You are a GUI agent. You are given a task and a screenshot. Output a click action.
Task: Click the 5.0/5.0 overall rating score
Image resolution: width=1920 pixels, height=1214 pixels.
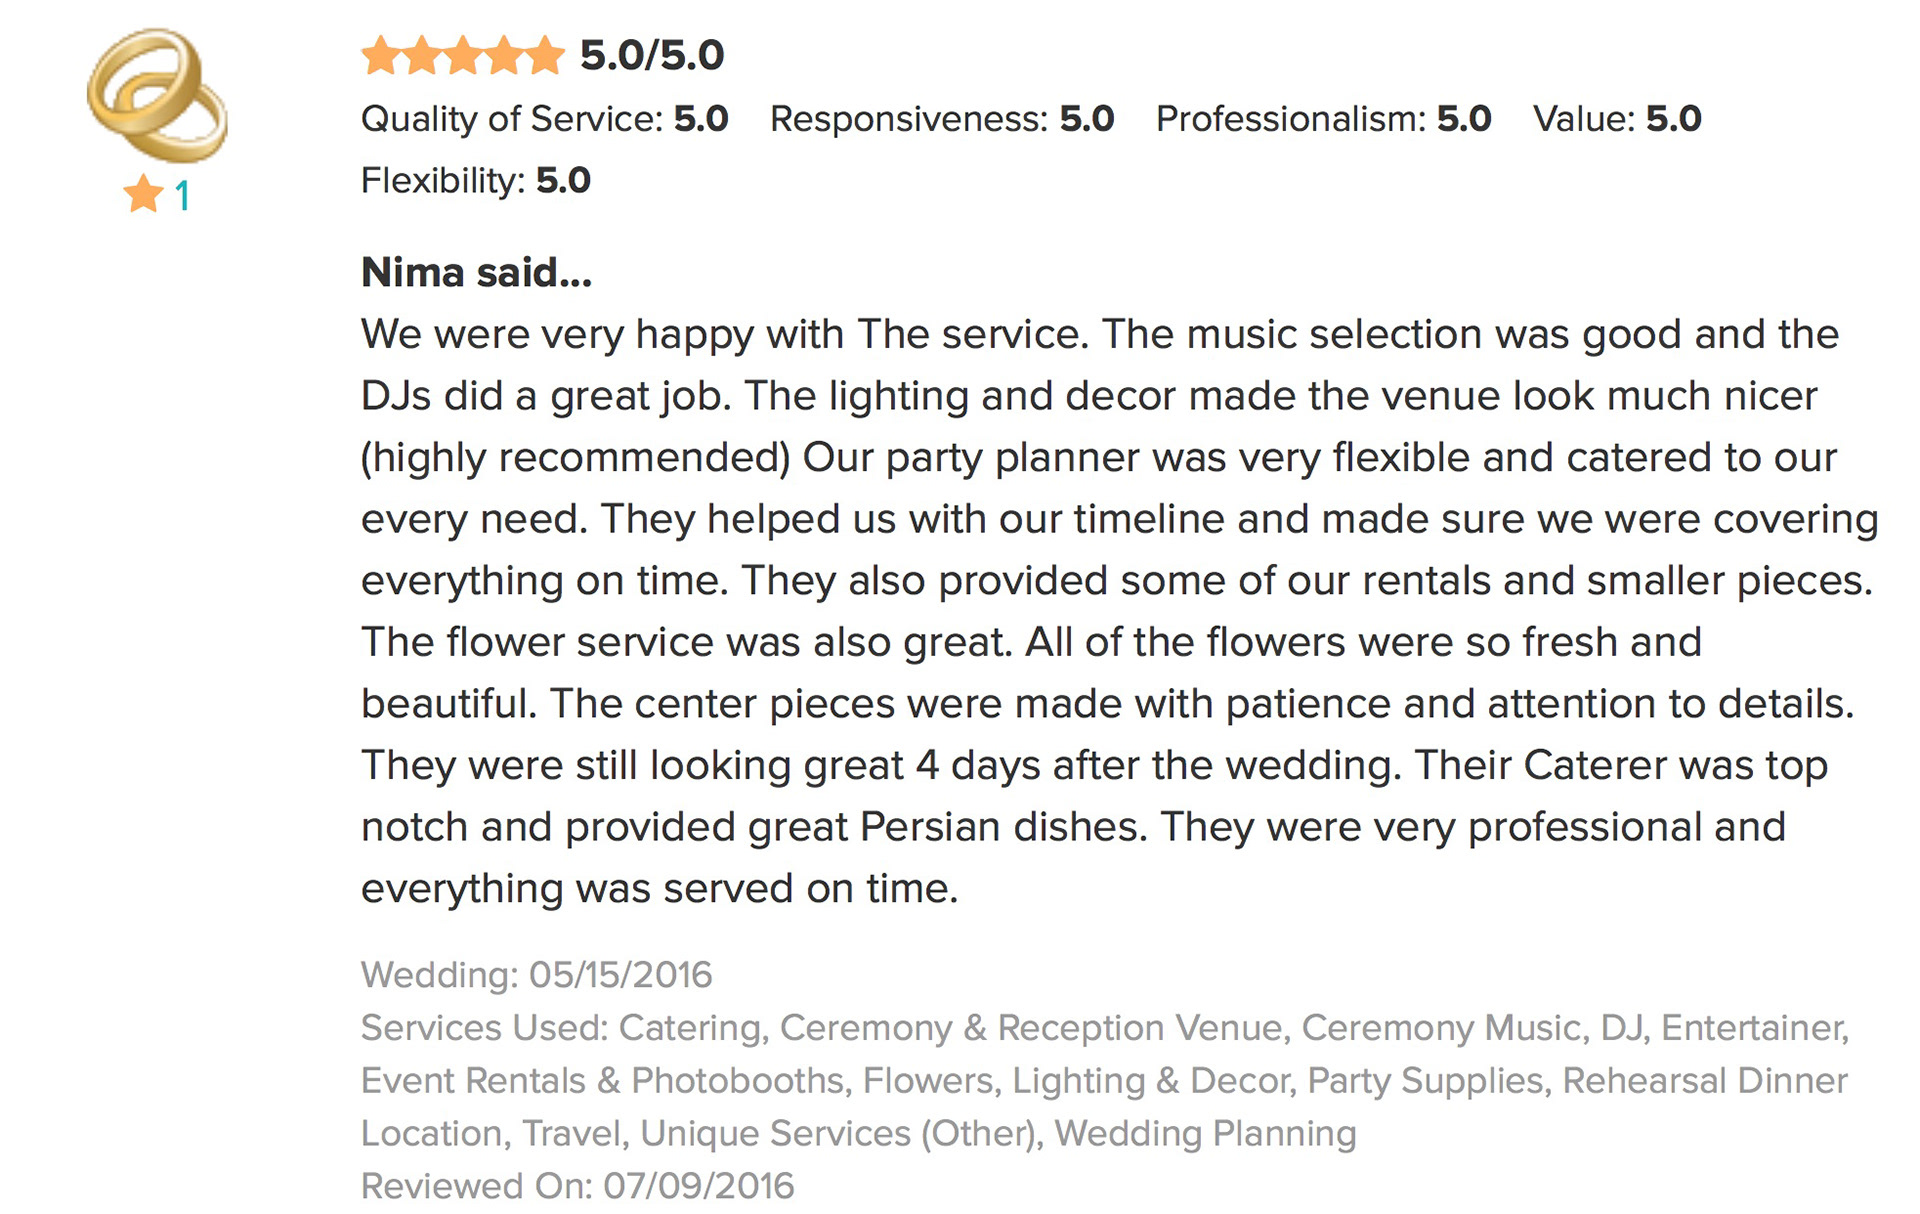pos(652,56)
